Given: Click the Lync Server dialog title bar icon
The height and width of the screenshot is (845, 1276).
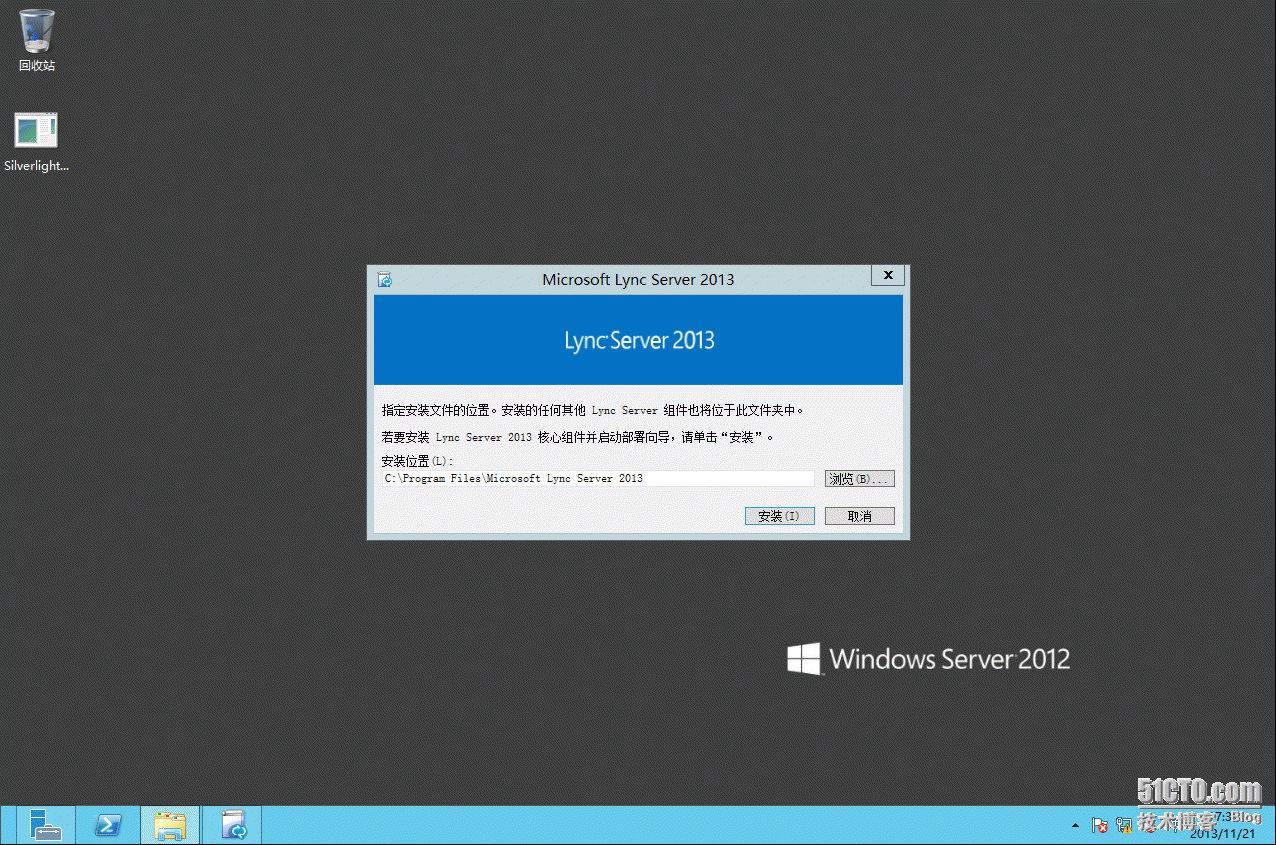Looking at the screenshot, I should tap(384, 280).
